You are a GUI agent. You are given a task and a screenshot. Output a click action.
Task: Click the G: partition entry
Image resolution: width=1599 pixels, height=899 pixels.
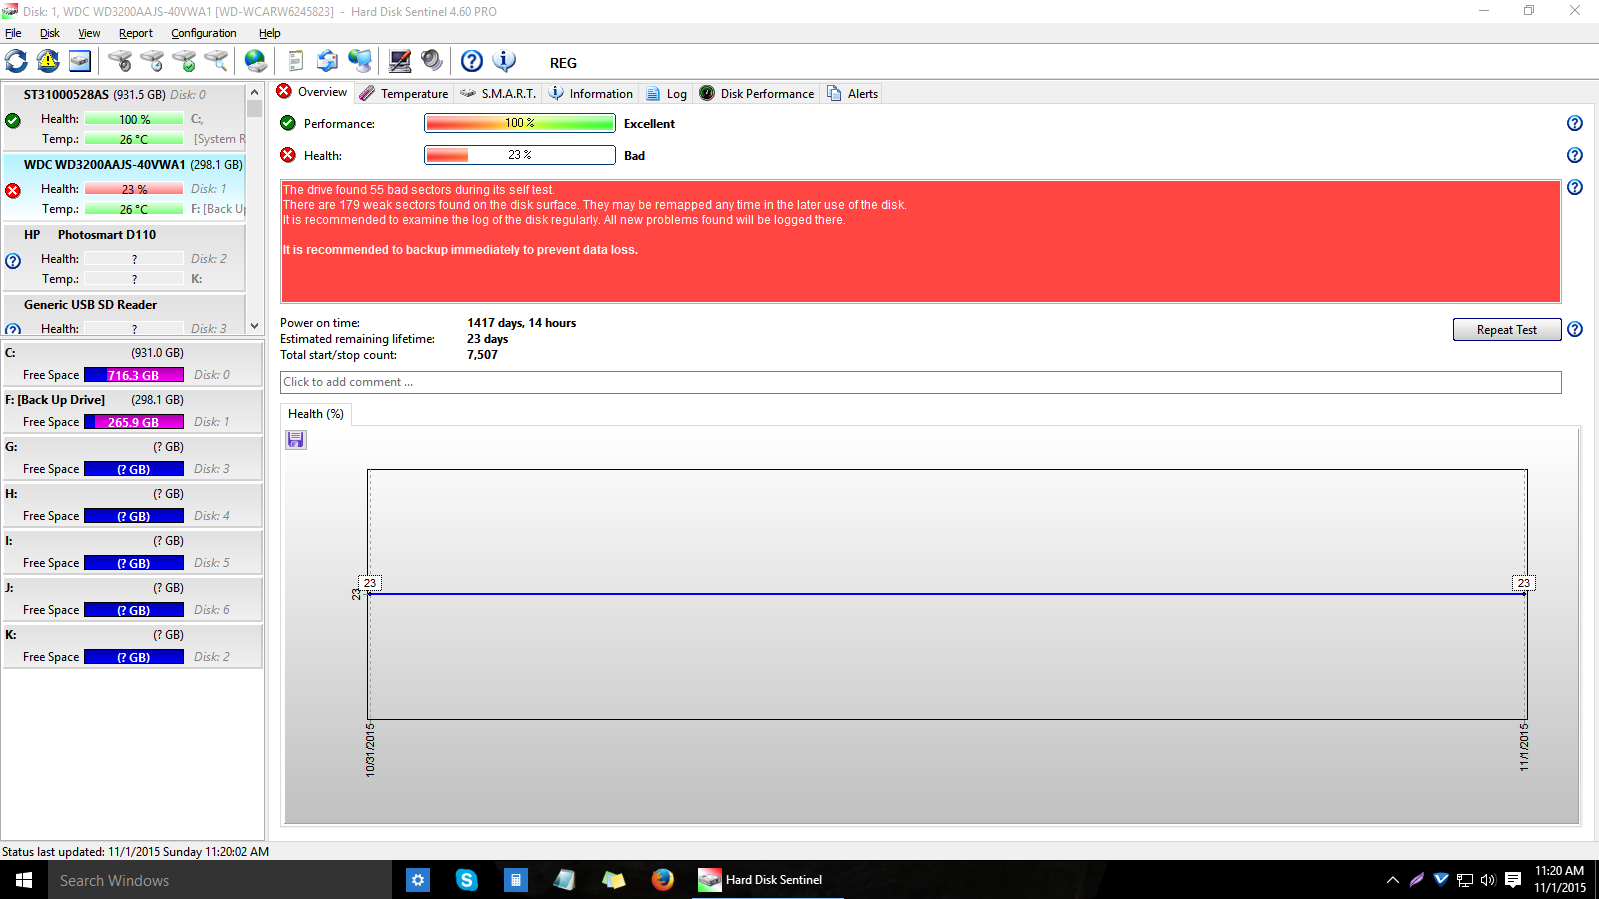132,457
